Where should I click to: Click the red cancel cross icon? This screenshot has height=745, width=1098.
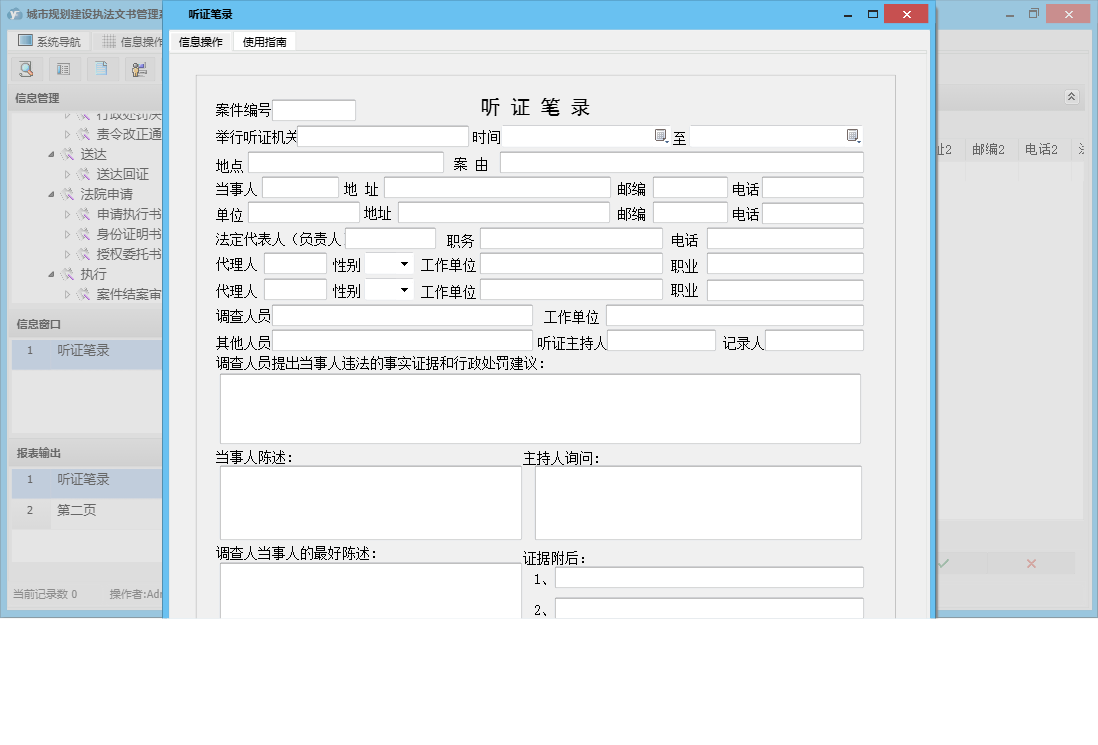tap(1030, 563)
